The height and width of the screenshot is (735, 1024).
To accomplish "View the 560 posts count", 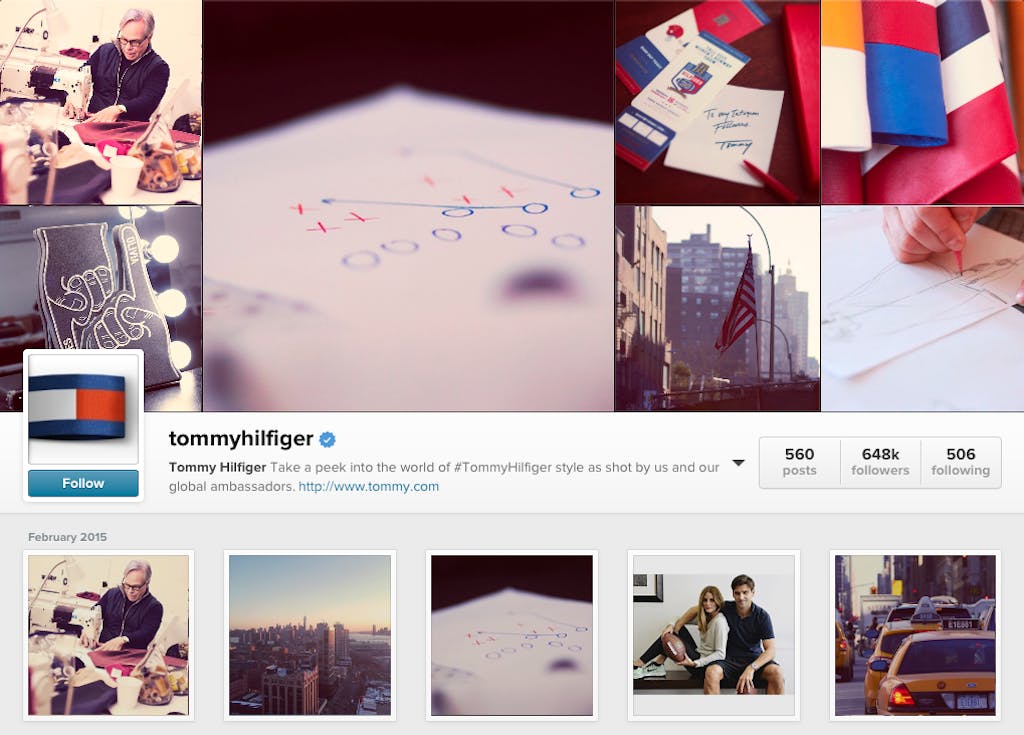I will pyautogui.click(x=799, y=462).
